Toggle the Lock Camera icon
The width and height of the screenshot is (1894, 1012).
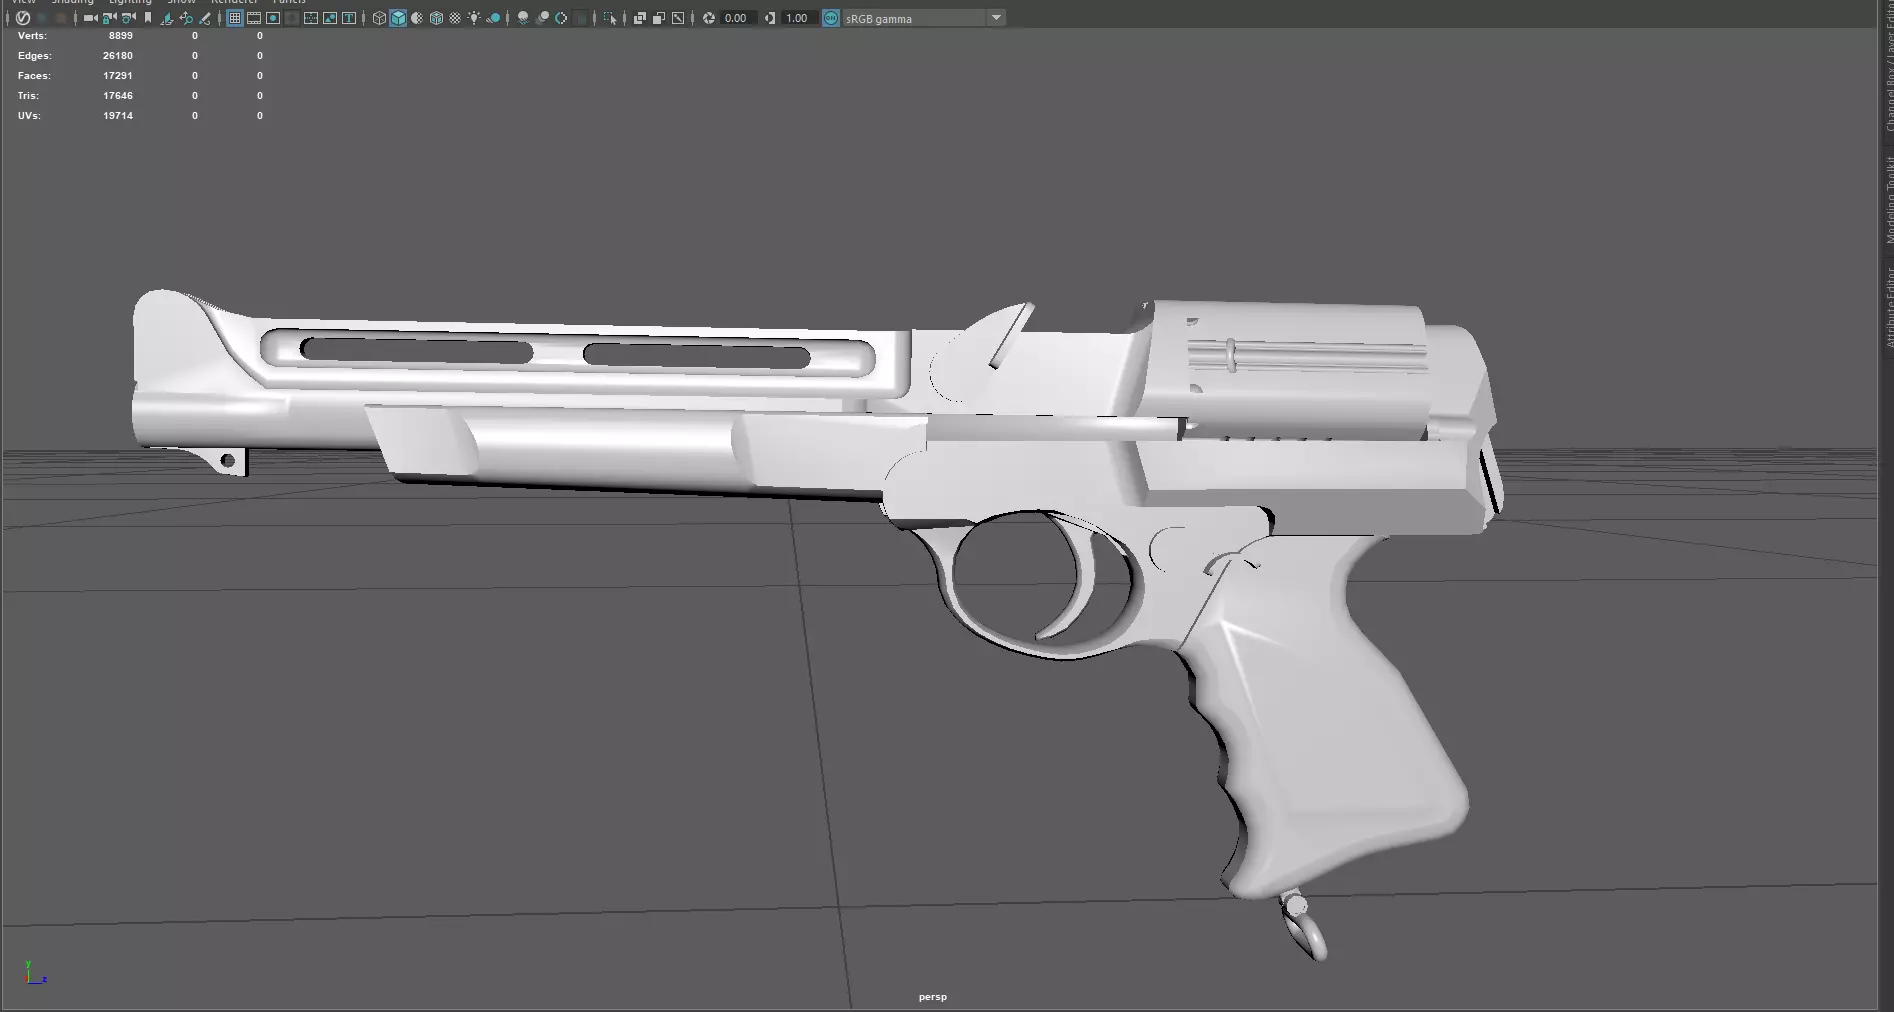110,18
